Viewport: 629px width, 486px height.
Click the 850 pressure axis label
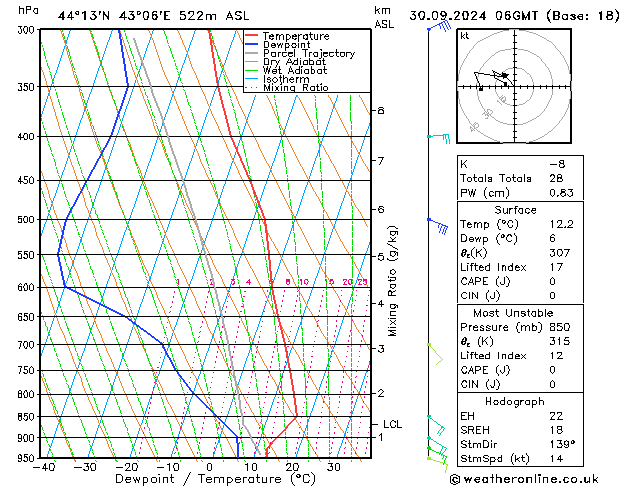coord(28,417)
